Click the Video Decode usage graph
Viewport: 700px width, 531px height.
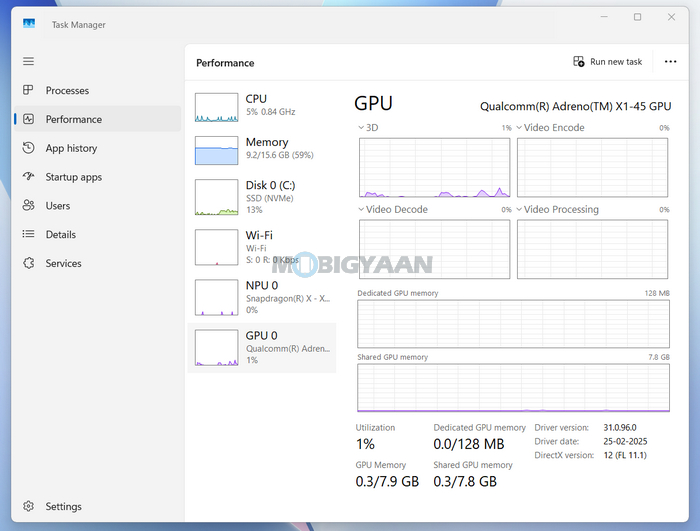(434, 249)
